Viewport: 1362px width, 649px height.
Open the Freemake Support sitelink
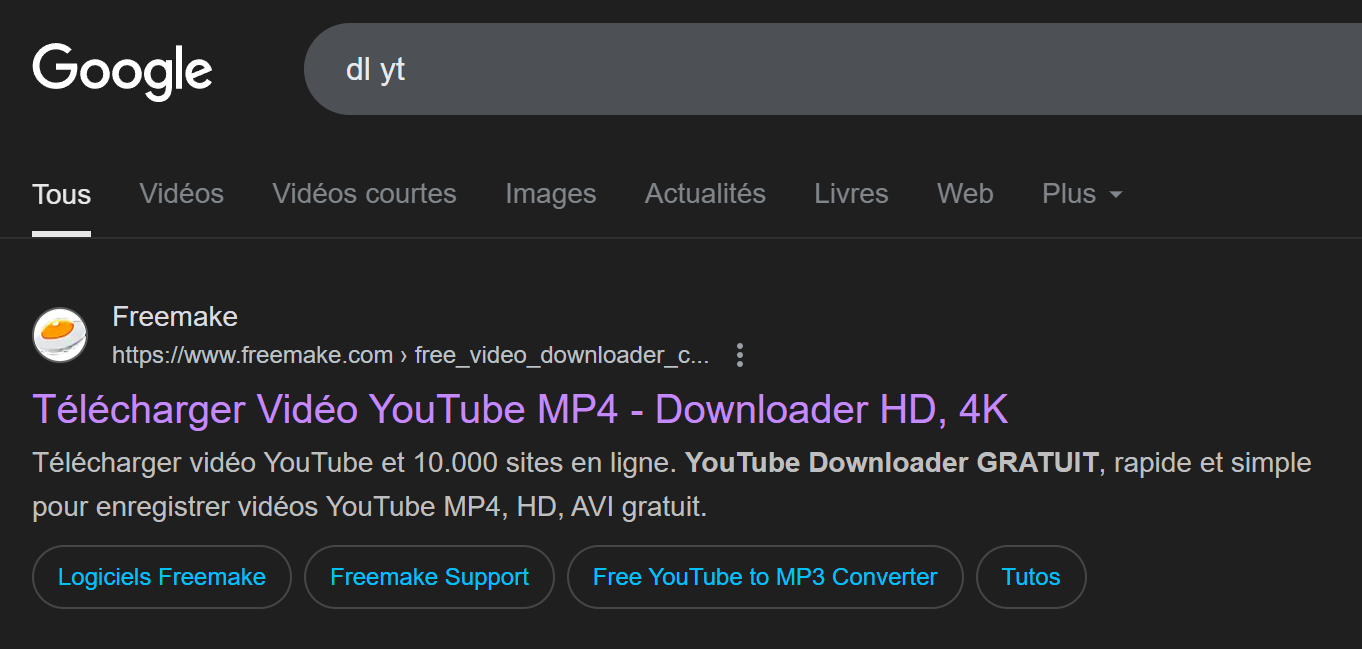point(429,577)
